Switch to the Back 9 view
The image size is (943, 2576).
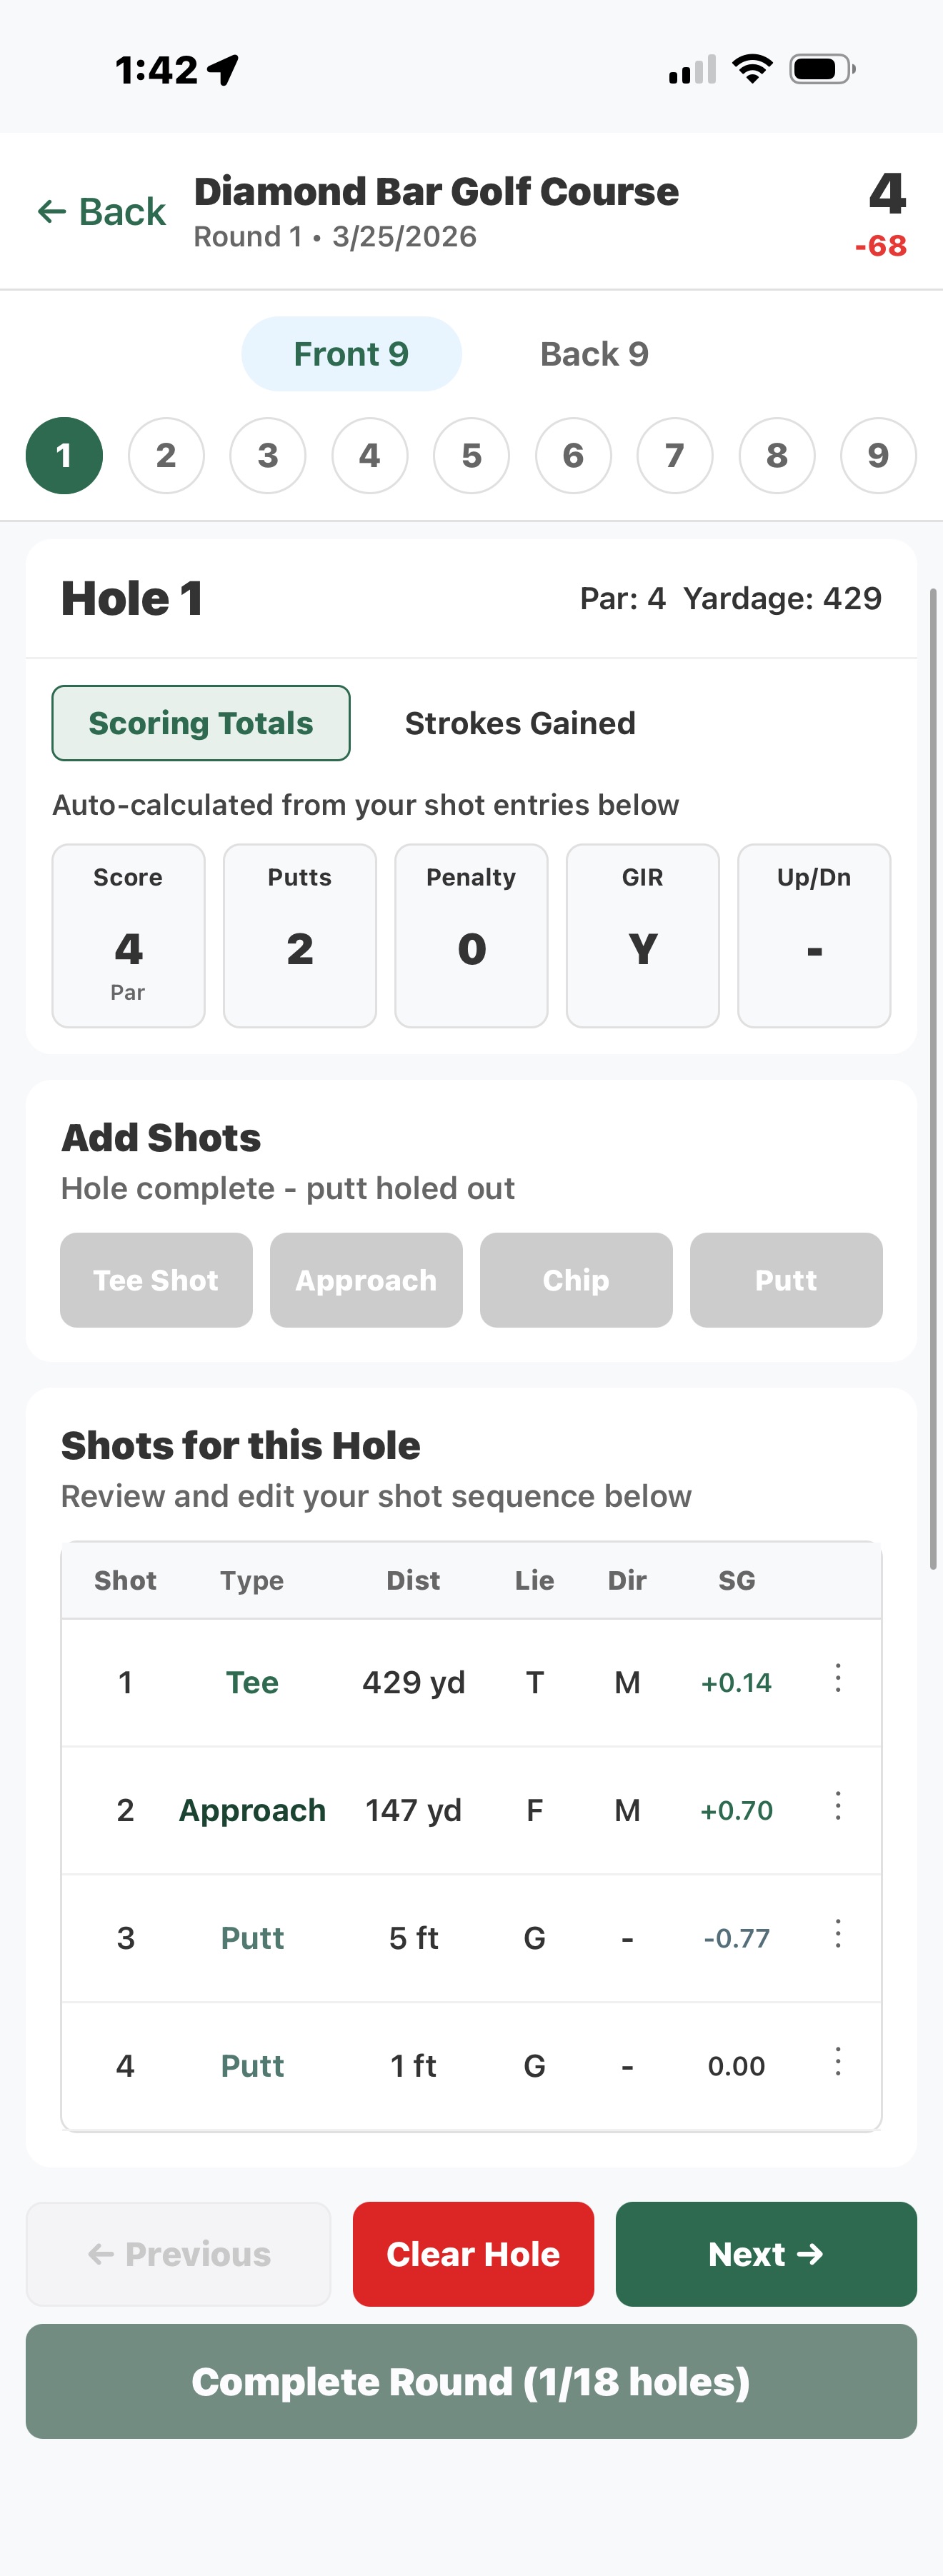[594, 353]
